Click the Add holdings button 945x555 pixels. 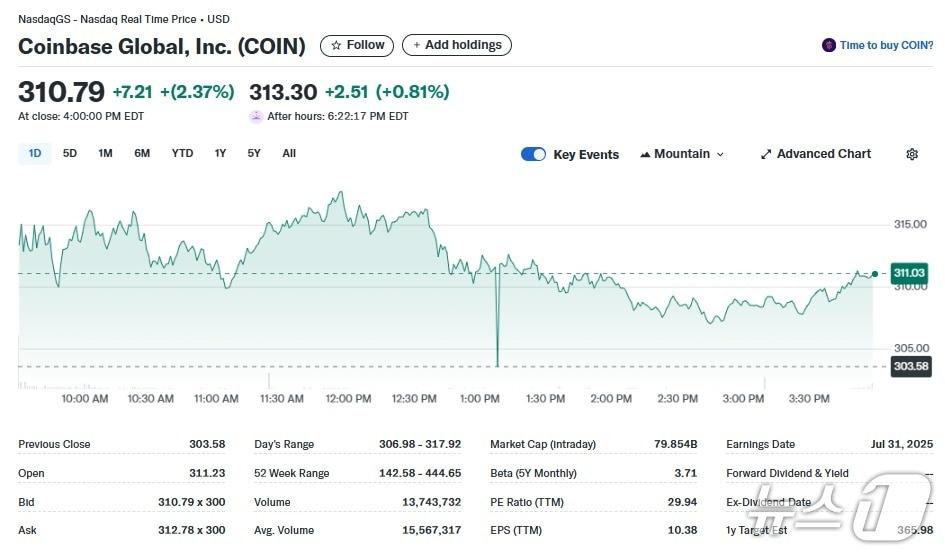coord(457,45)
